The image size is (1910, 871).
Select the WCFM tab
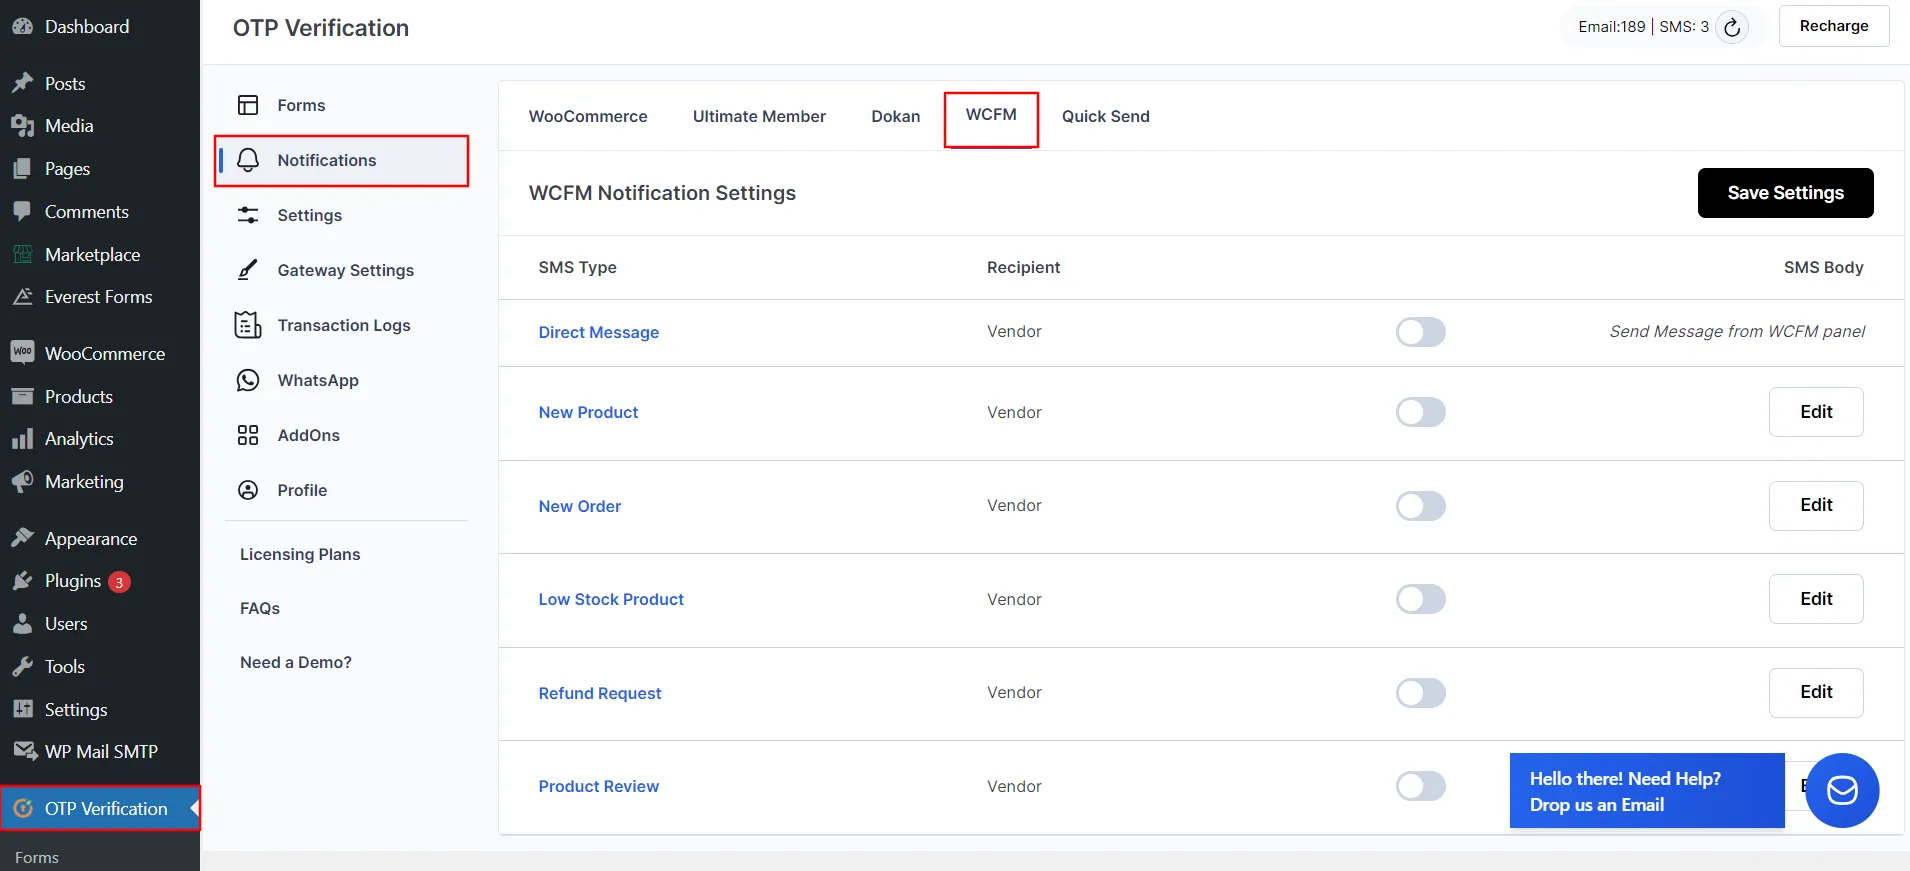point(991,115)
